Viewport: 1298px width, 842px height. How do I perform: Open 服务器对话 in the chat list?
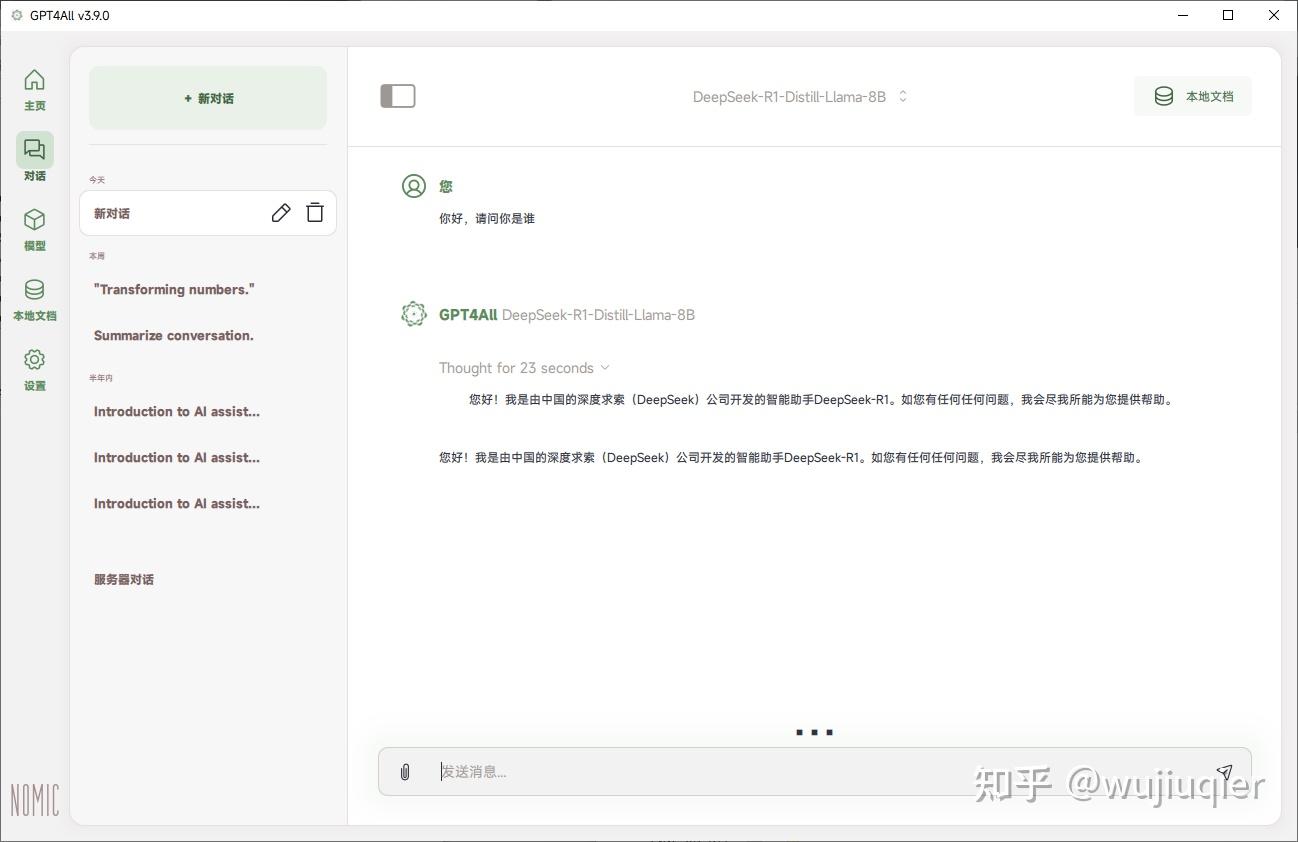(x=124, y=579)
